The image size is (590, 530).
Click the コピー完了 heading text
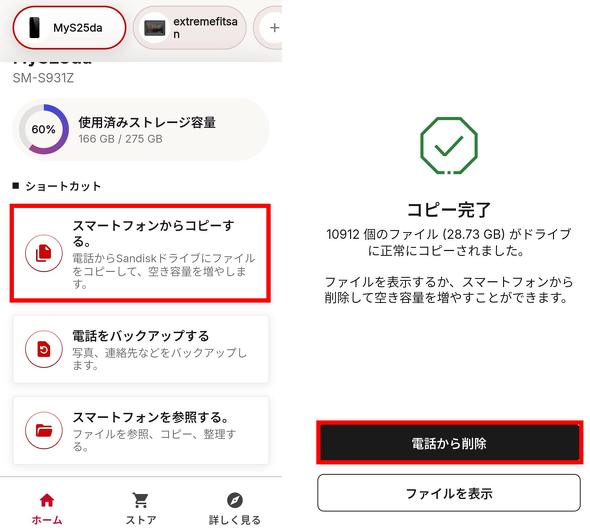coord(449,210)
